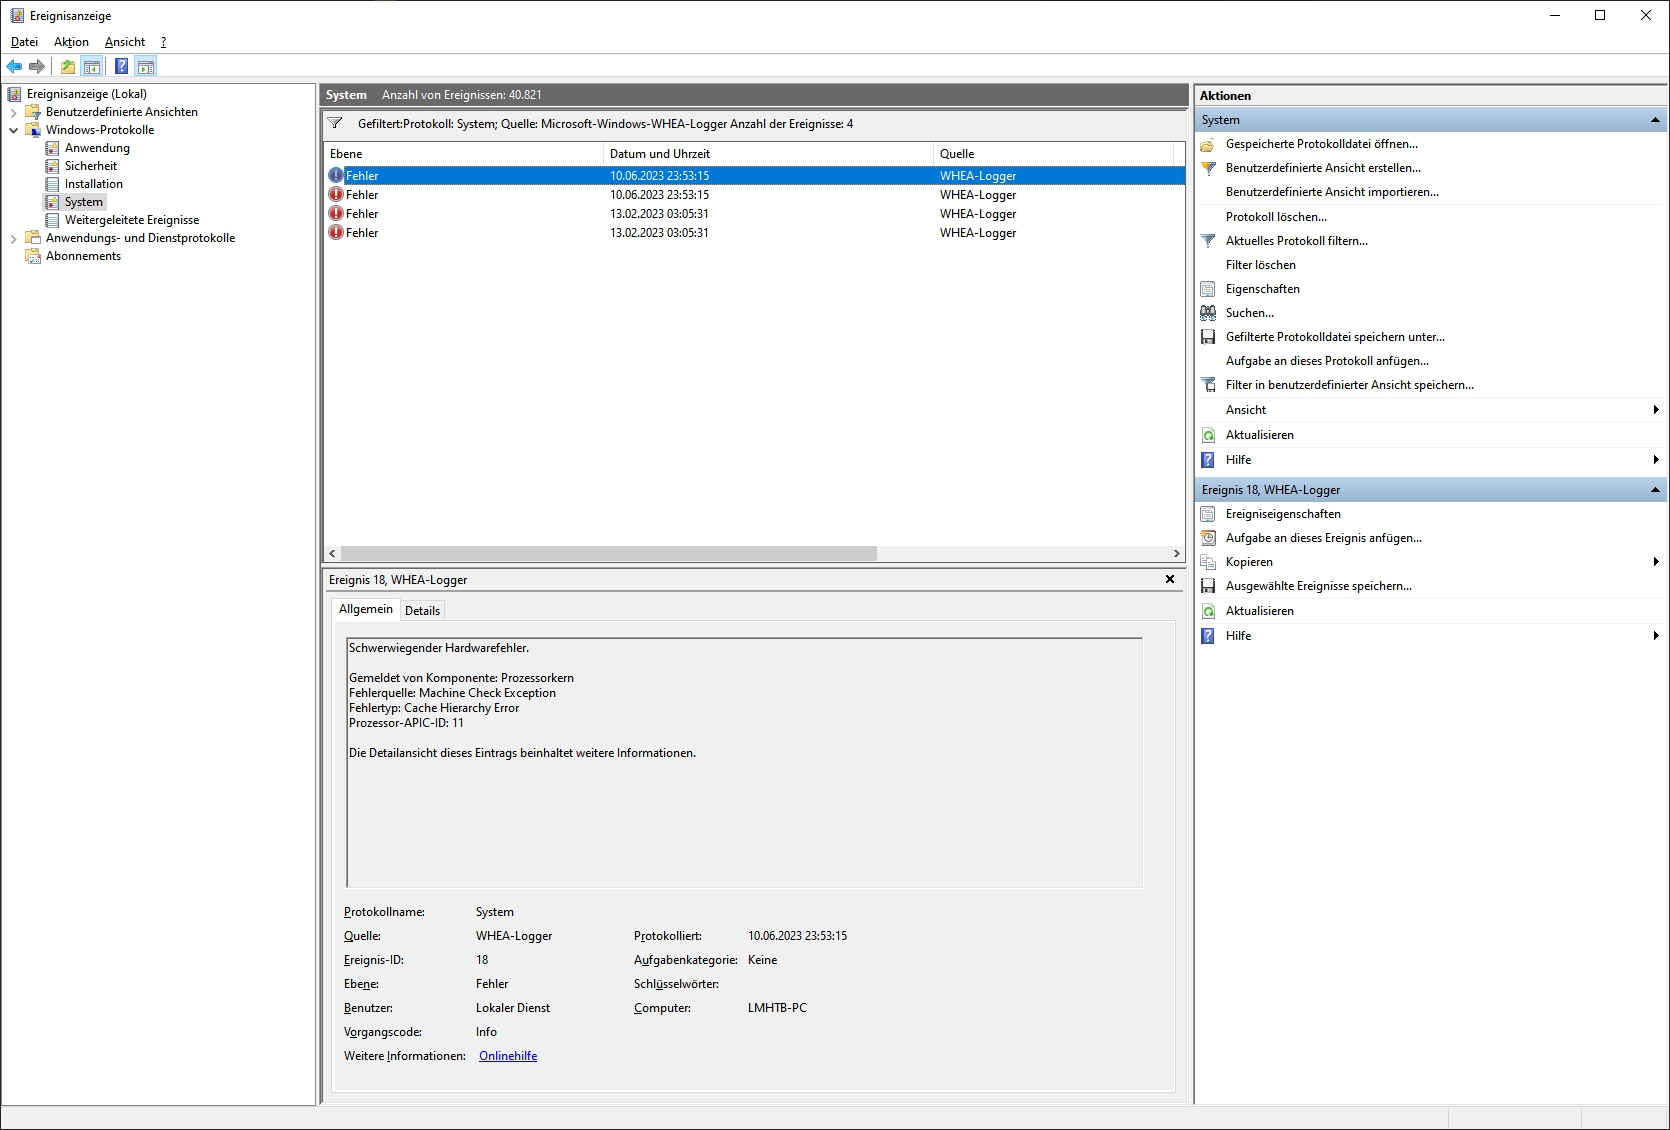Click the Filter in benutzerdefinierter Ansicht speichern icon
Viewport: 1670px width, 1130px height.
click(x=1208, y=385)
